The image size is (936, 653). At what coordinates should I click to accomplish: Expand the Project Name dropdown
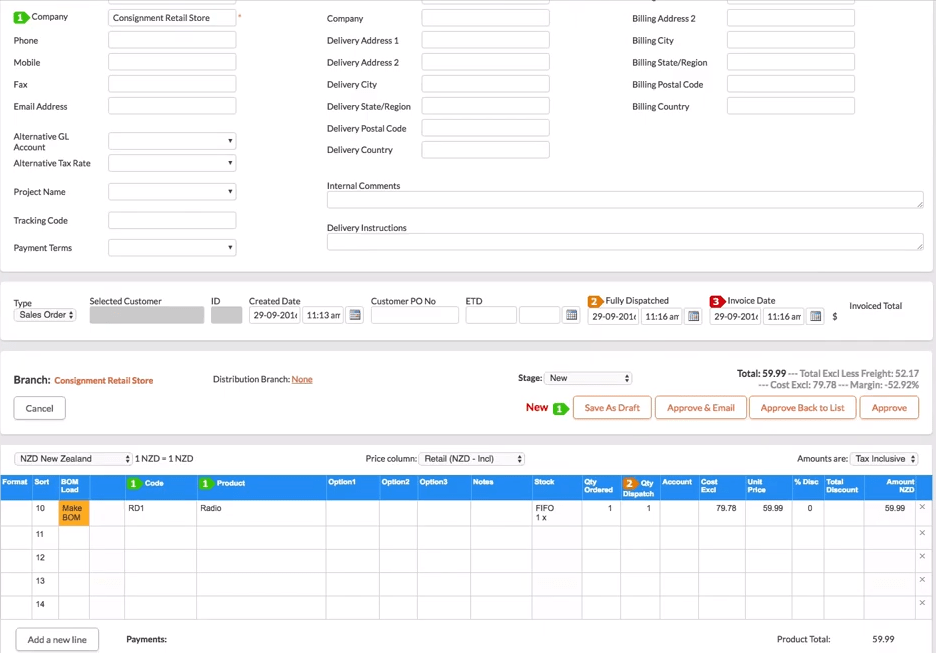tap(172, 192)
